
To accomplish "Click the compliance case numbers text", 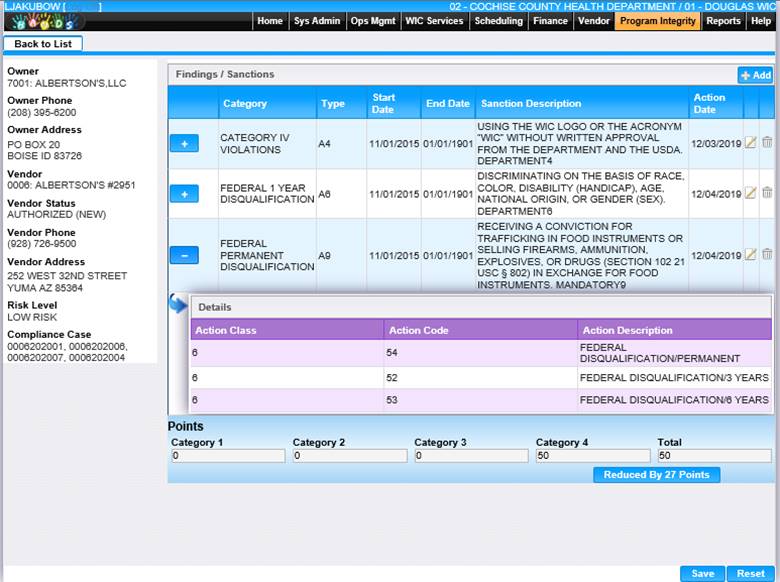I will (67, 352).
